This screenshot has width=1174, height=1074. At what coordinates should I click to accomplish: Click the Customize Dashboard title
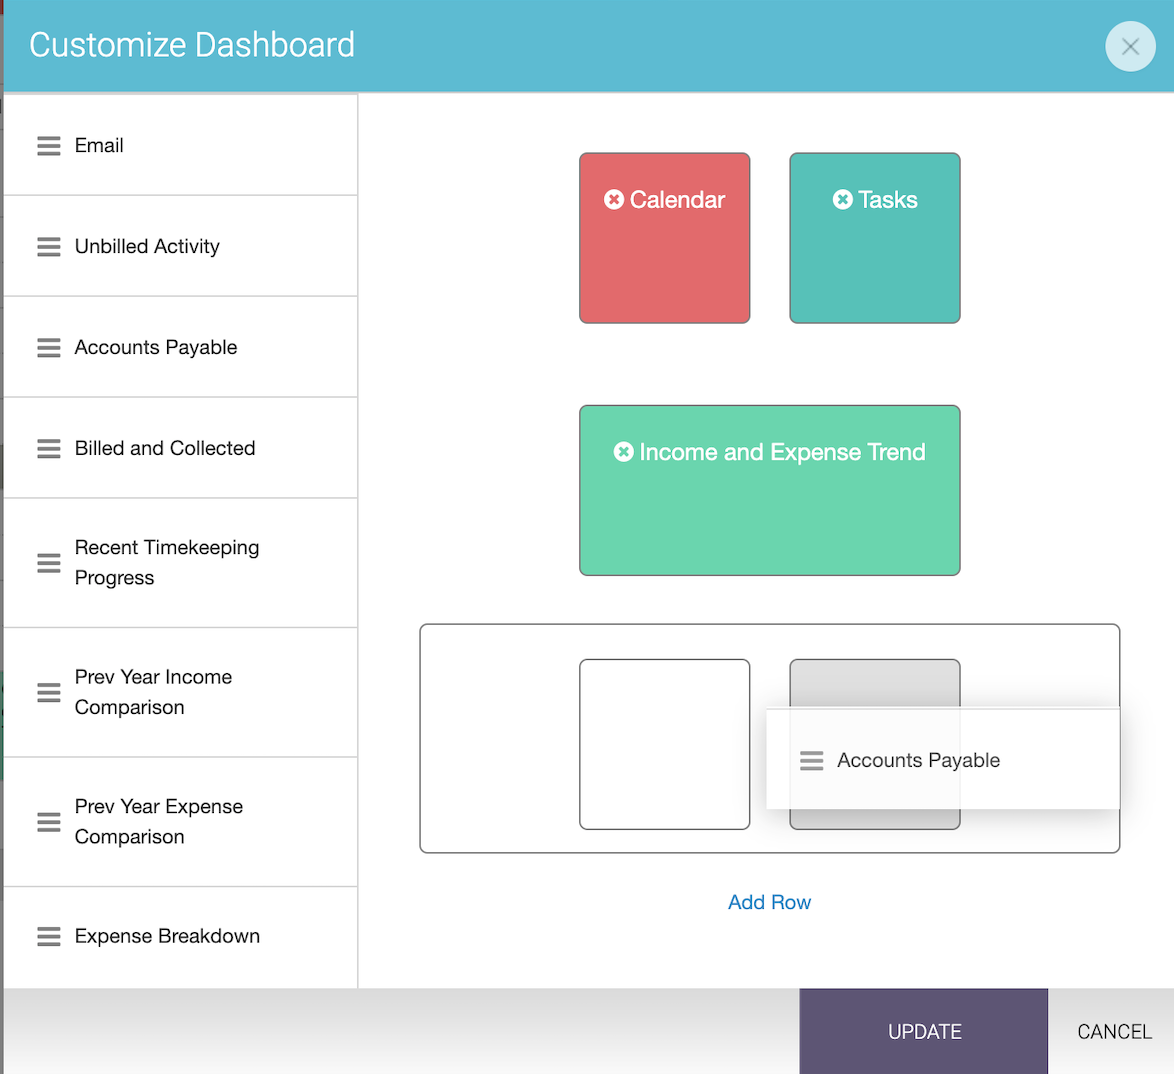192,45
